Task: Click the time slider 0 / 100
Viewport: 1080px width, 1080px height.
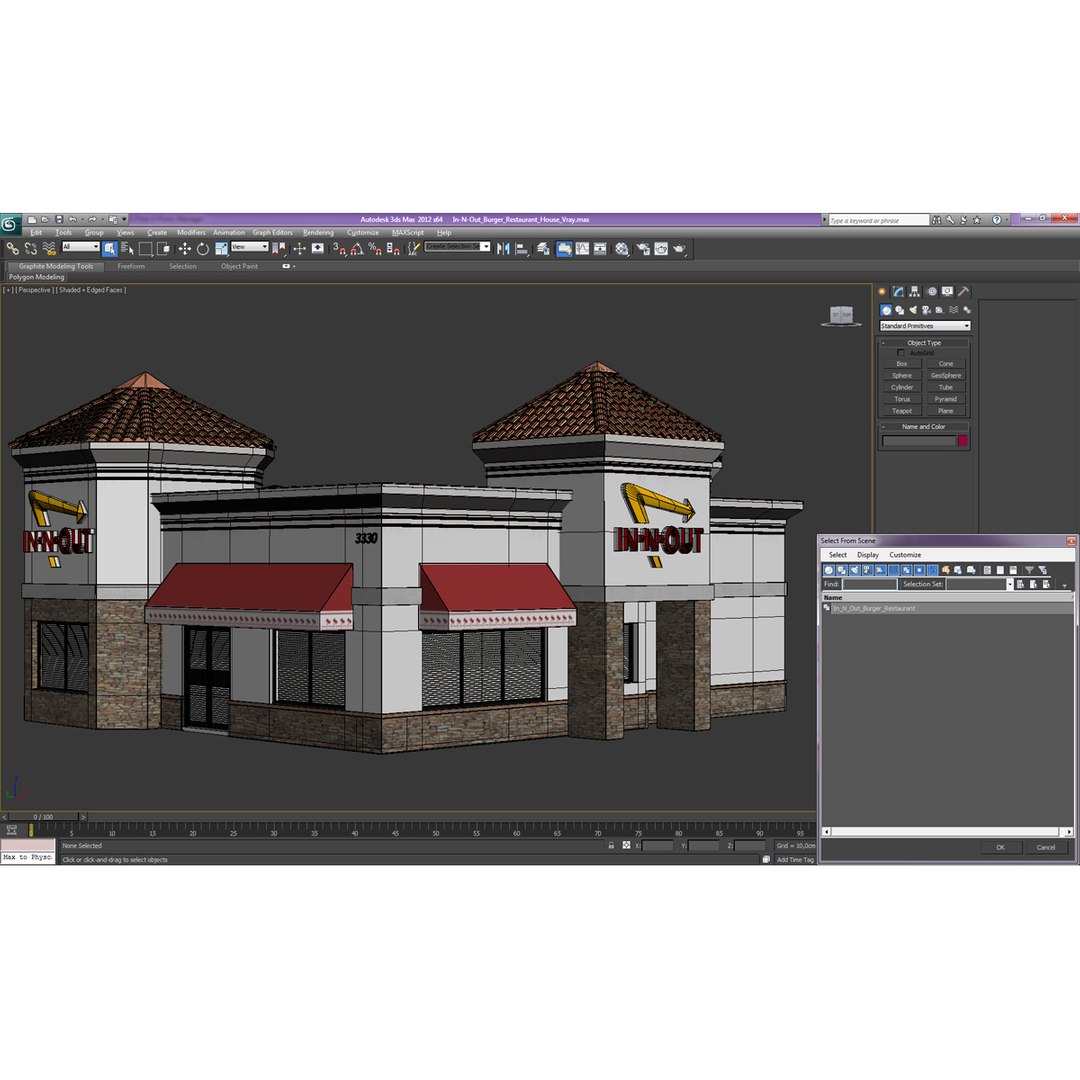Action: (43, 817)
